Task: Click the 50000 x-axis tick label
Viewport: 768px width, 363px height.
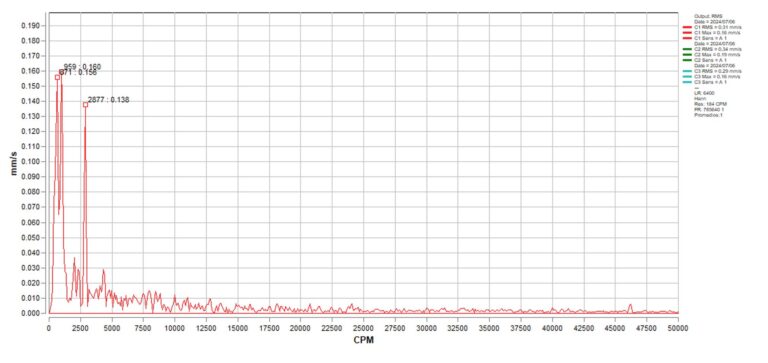Action: [678, 327]
